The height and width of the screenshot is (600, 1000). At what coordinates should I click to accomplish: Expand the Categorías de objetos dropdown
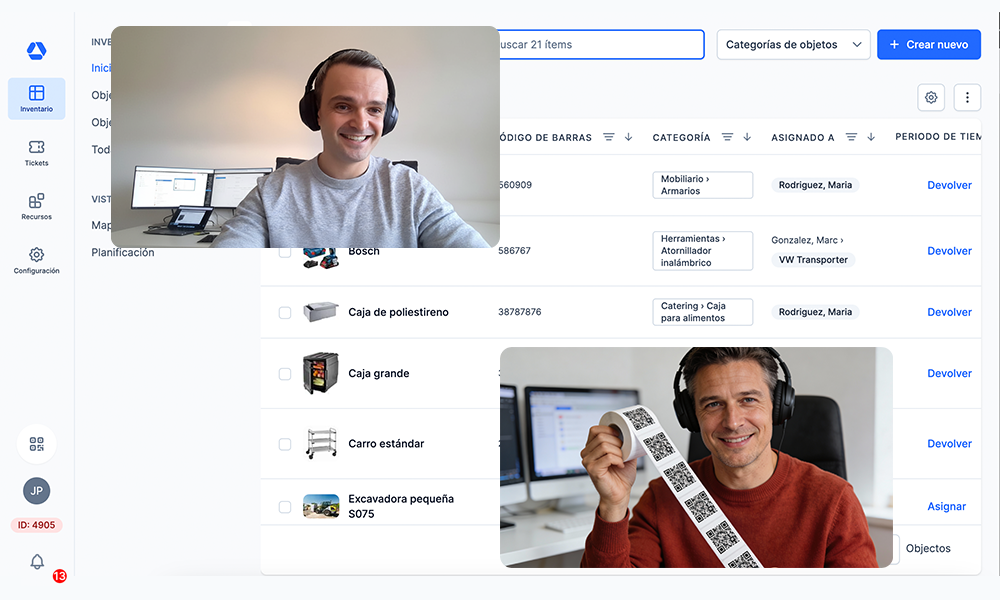(793, 45)
